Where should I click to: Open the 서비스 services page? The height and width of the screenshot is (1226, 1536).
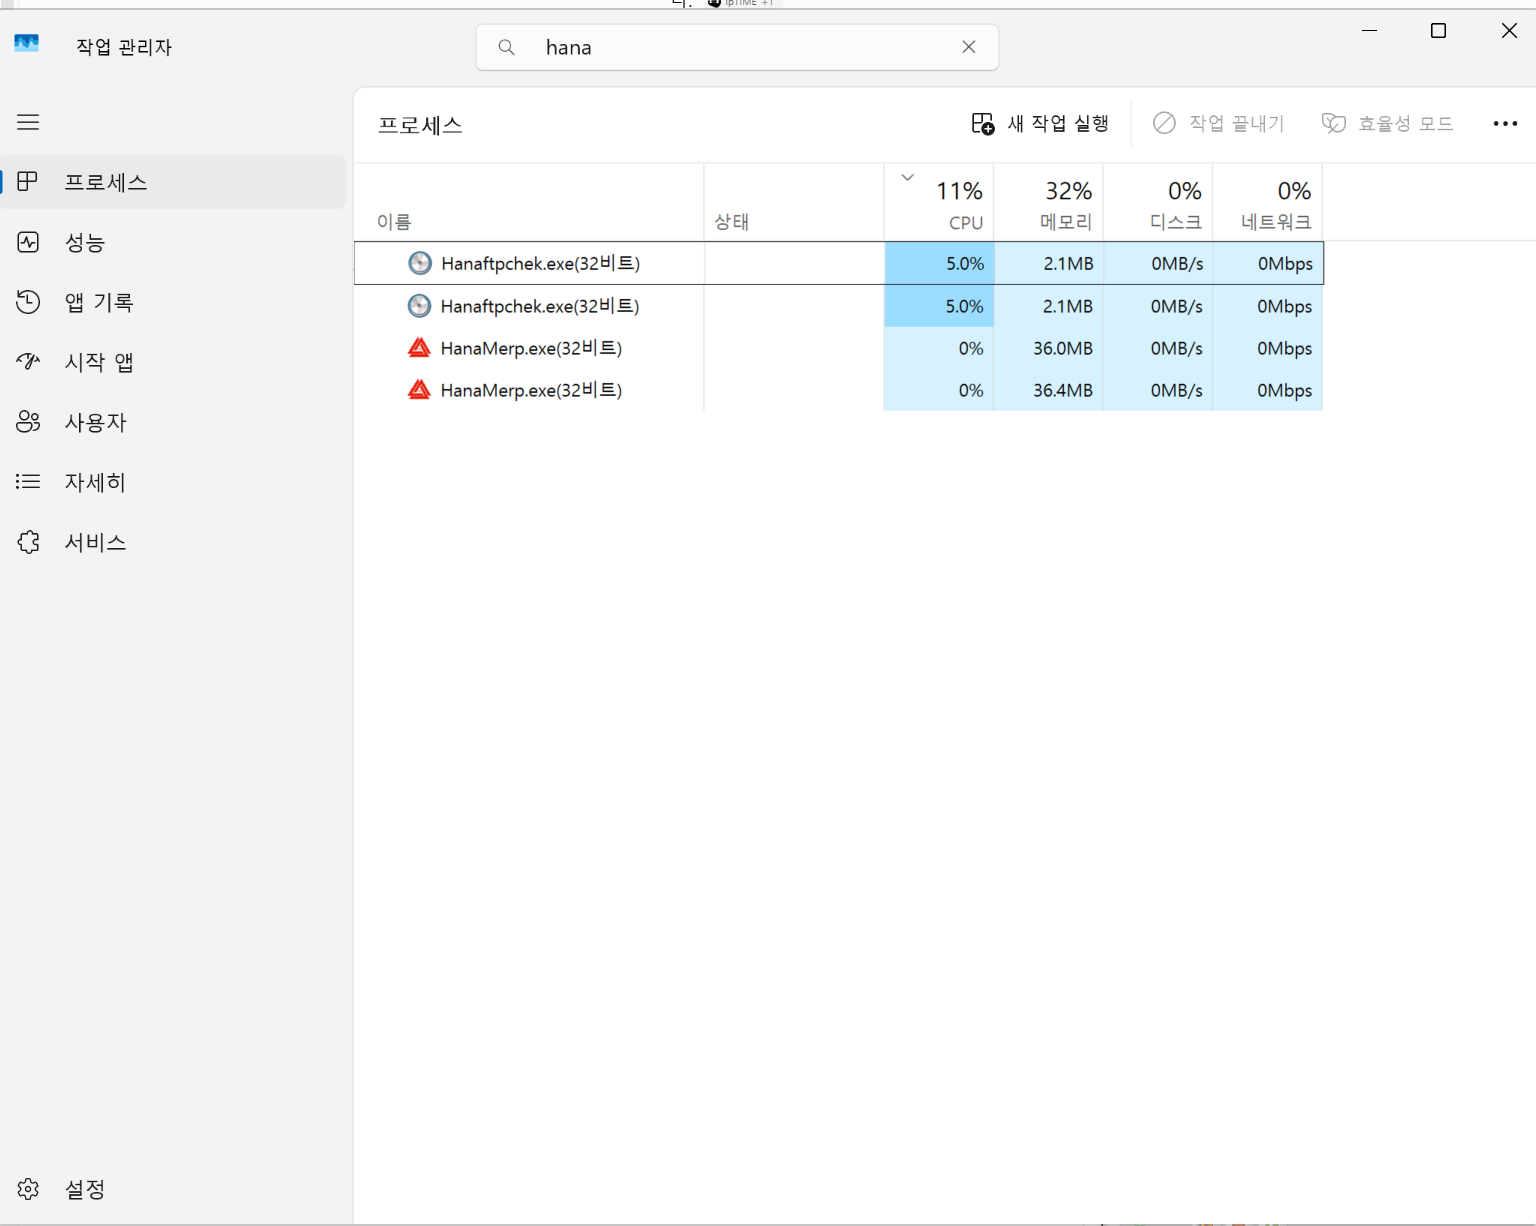point(173,542)
